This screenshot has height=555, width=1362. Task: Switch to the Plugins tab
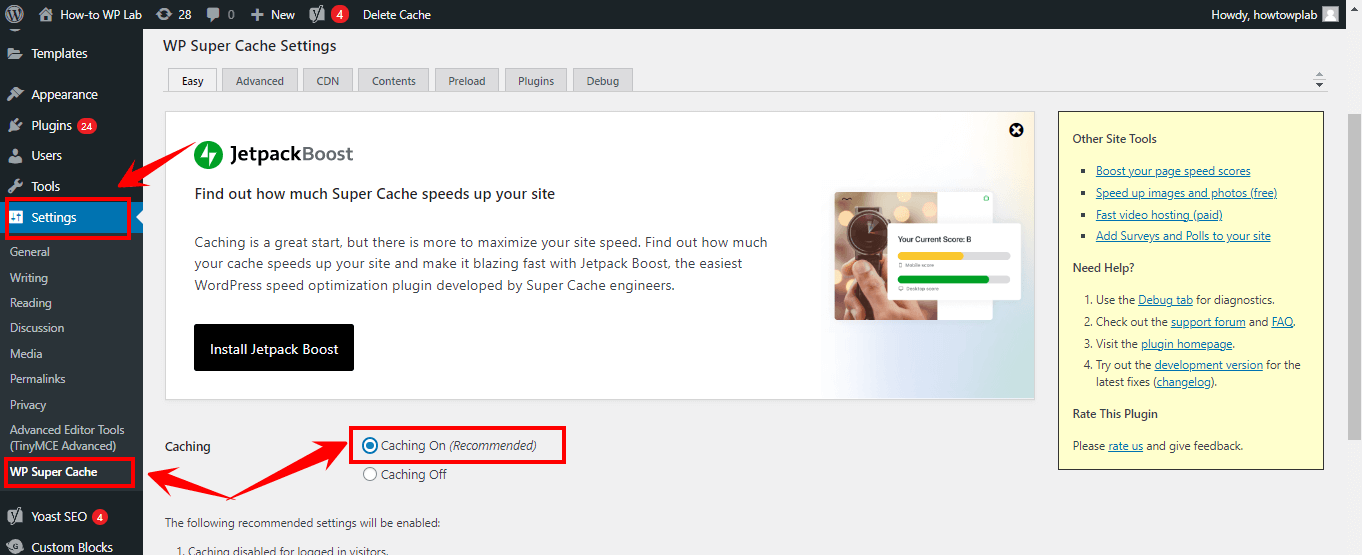tap(536, 80)
